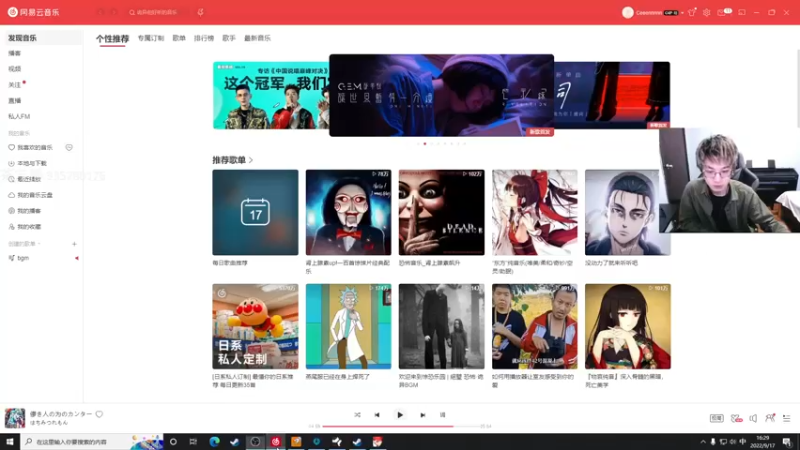800x450 pixels.
Task: Show the right red banner
Action: pyautogui.click(x=612, y=95)
